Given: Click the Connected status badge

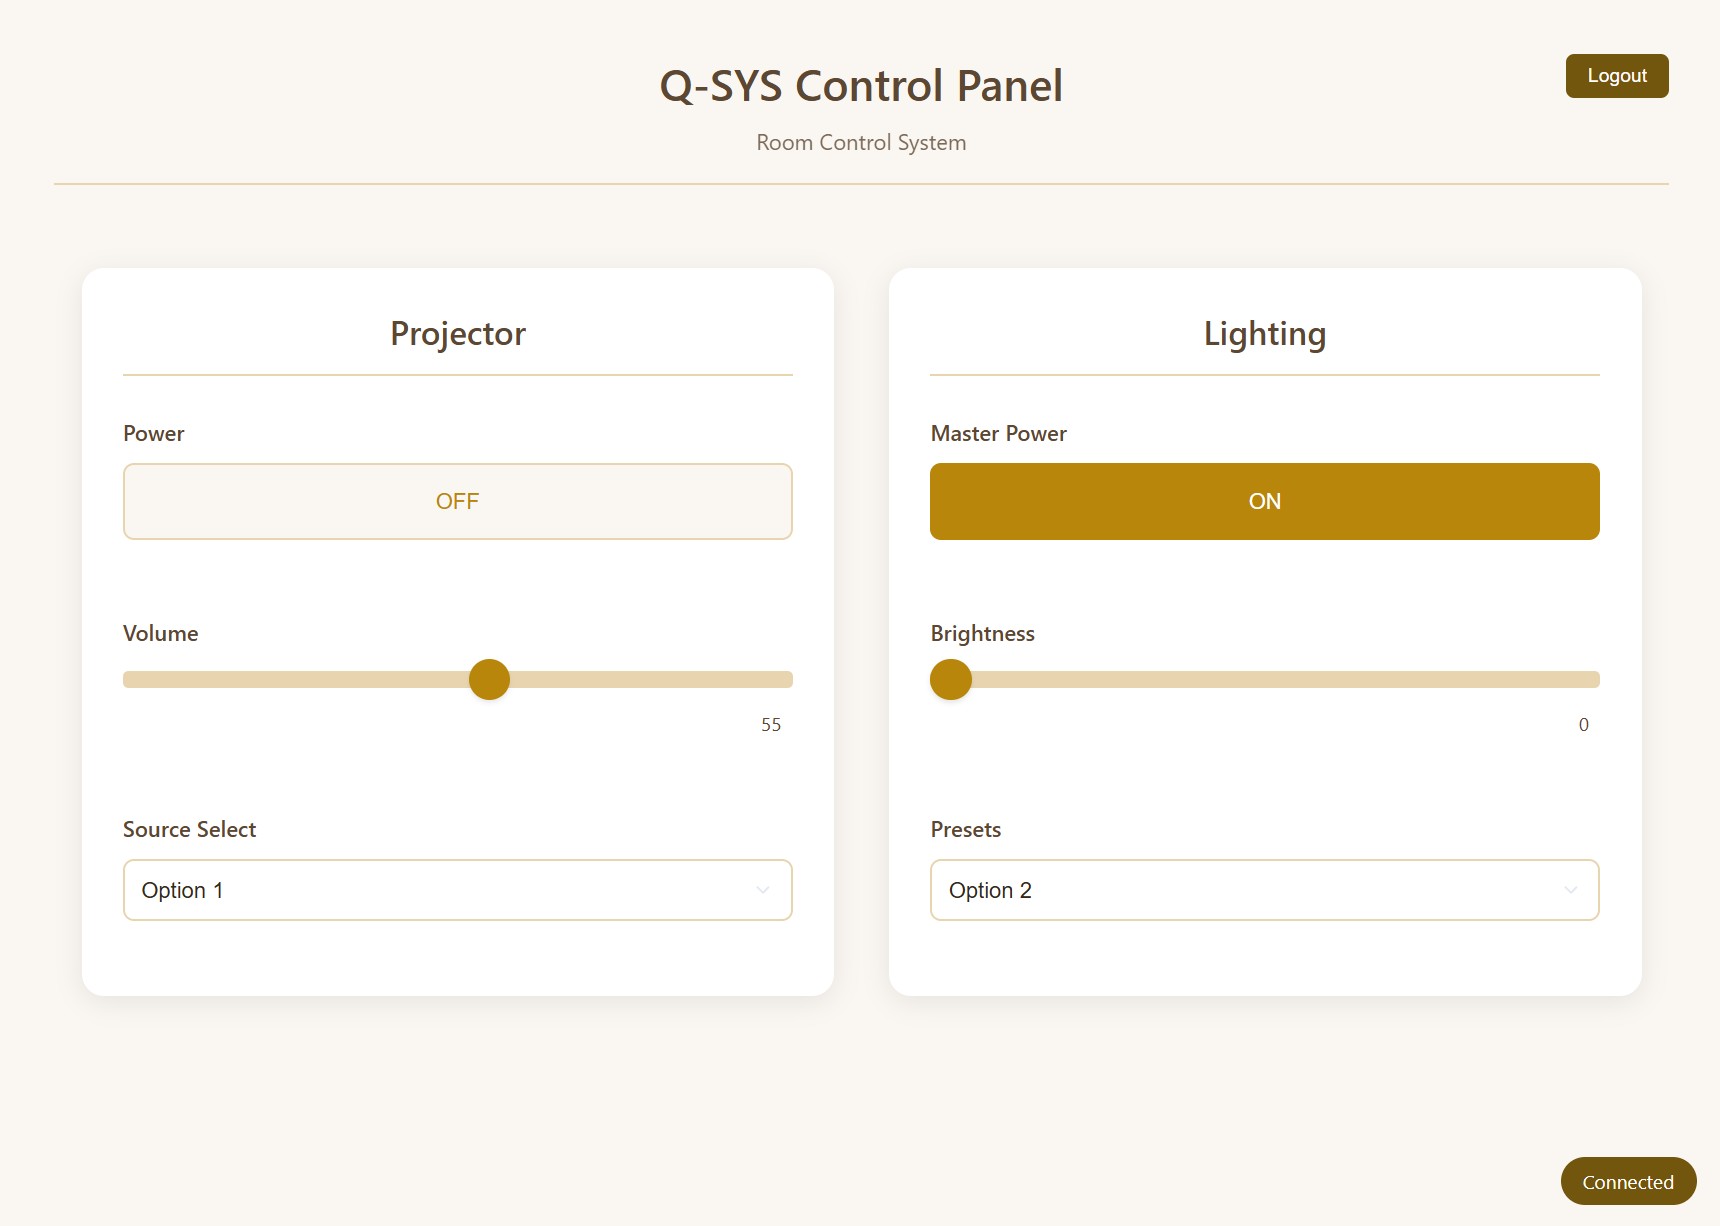Looking at the screenshot, I should (1627, 1182).
